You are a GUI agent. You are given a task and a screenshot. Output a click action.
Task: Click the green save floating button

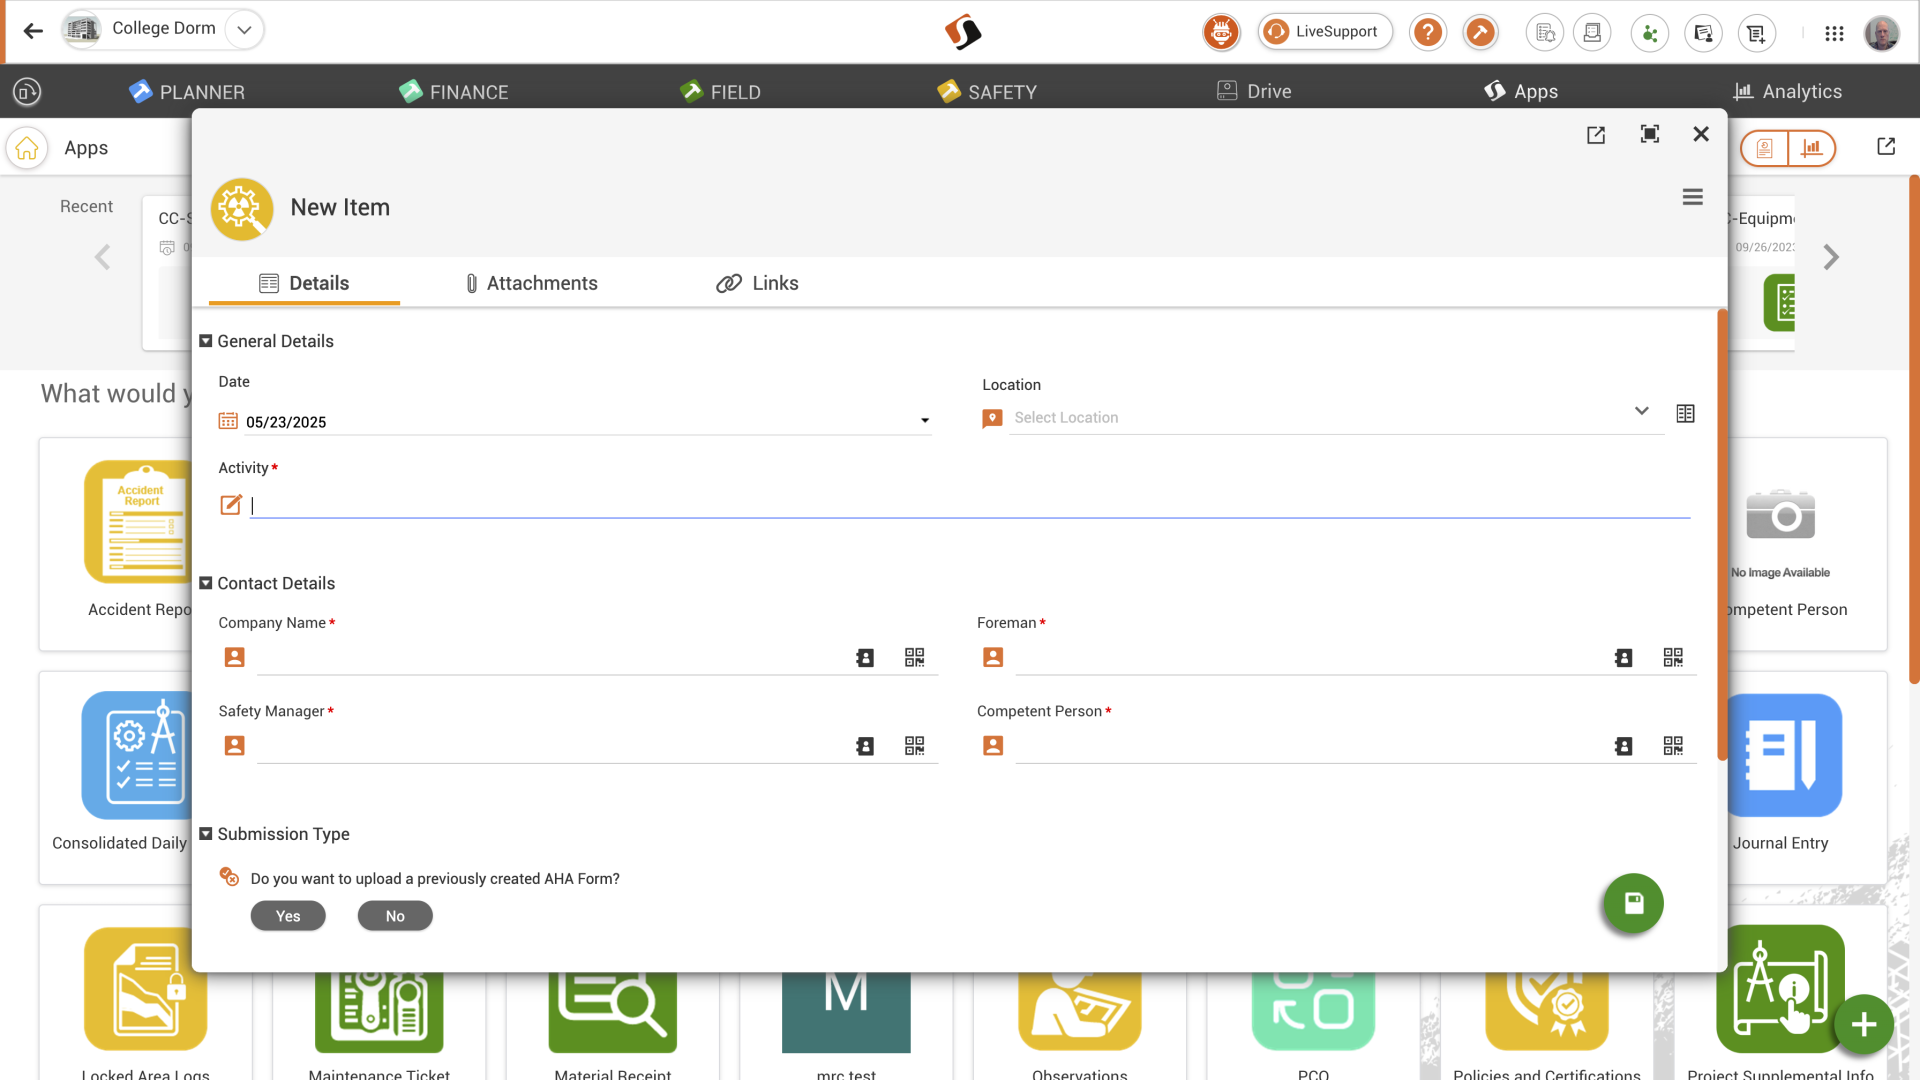pyautogui.click(x=1633, y=904)
